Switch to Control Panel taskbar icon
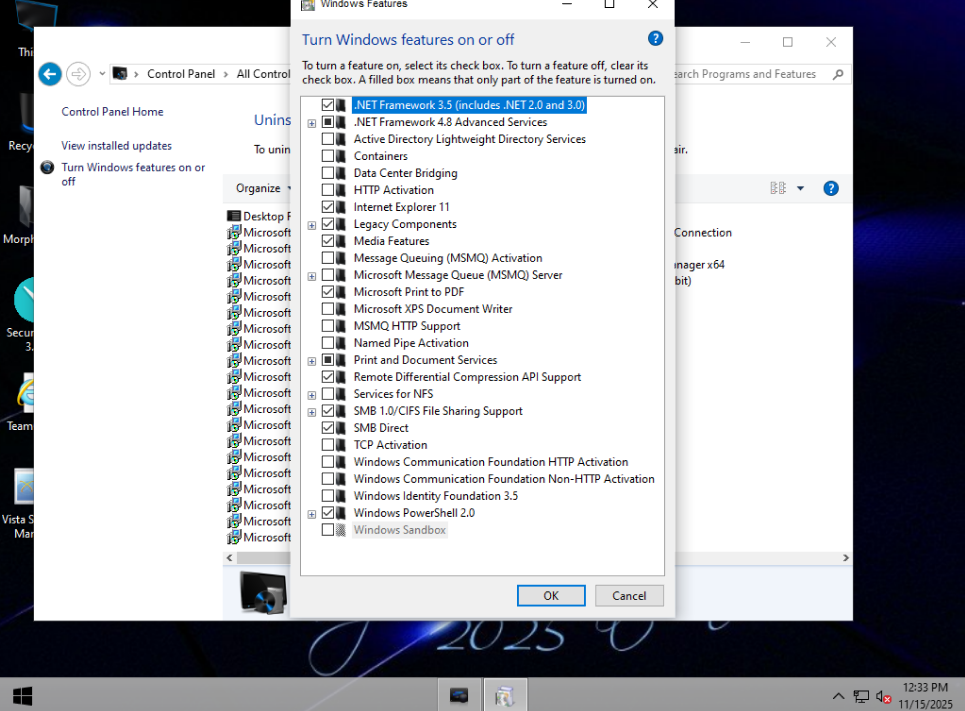 (x=505, y=696)
